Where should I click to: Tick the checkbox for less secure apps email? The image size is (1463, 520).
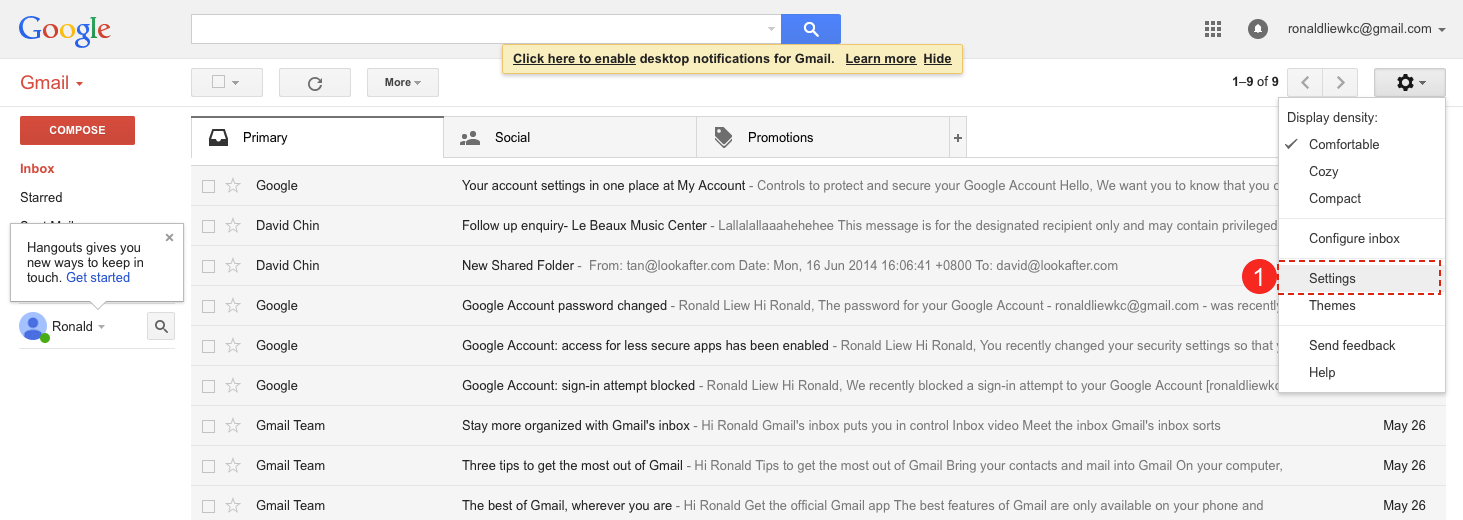208,346
